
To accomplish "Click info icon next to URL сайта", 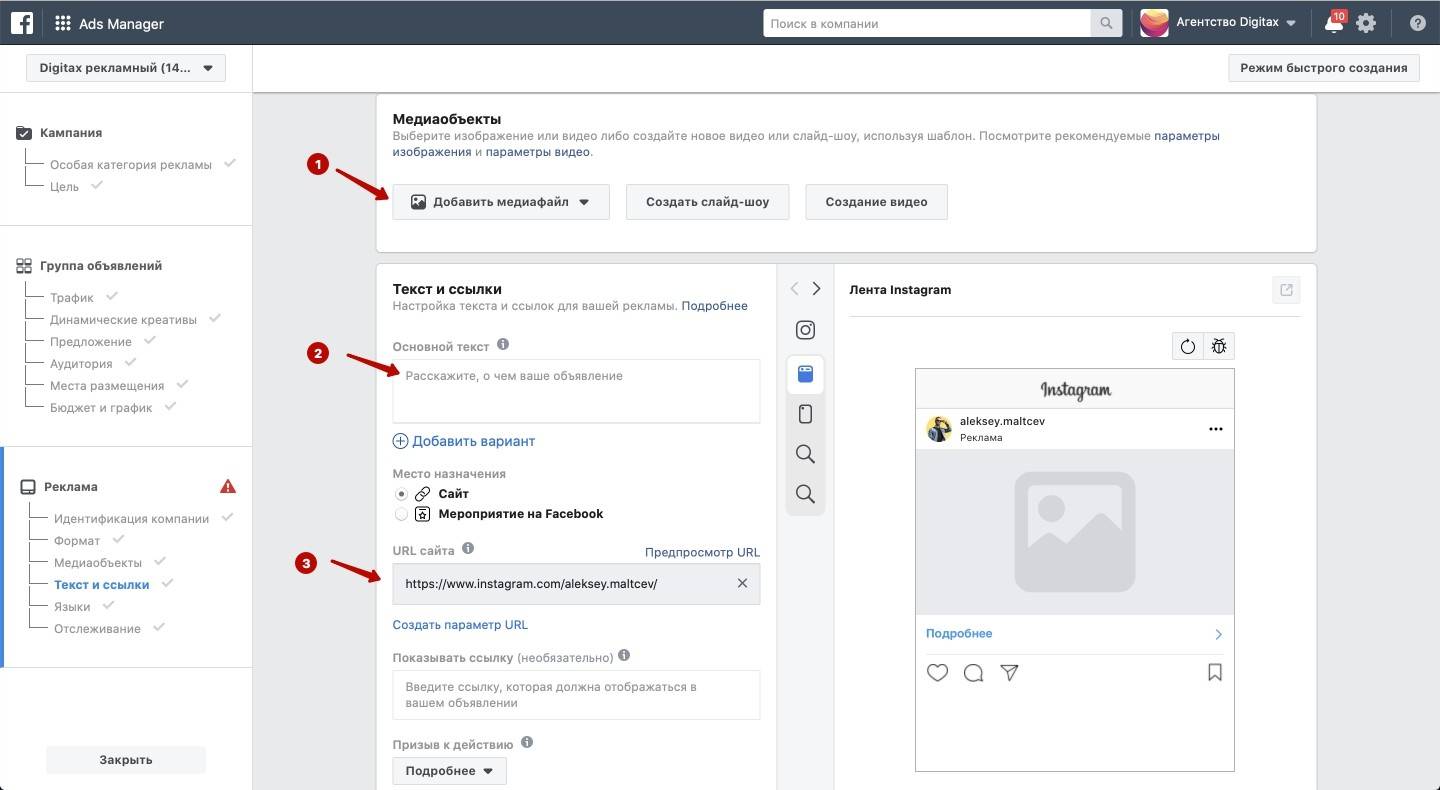I will coord(468,548).
